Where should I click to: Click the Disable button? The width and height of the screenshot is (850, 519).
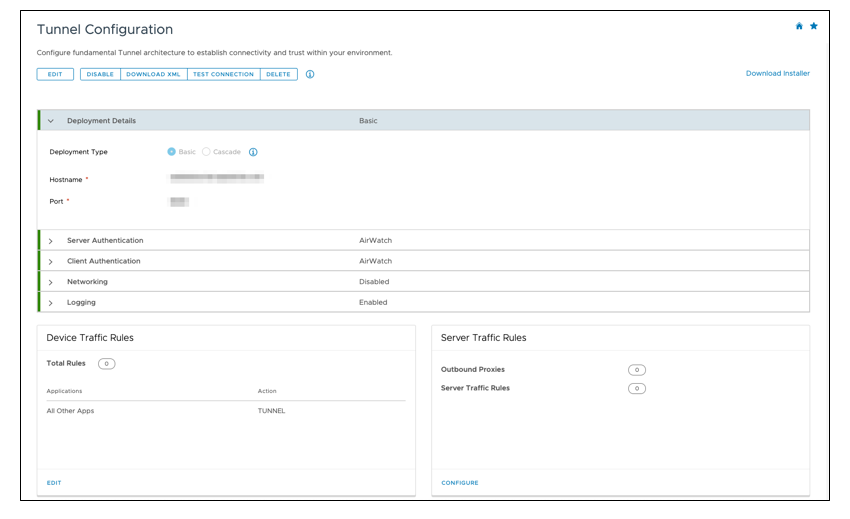[100, 74]
